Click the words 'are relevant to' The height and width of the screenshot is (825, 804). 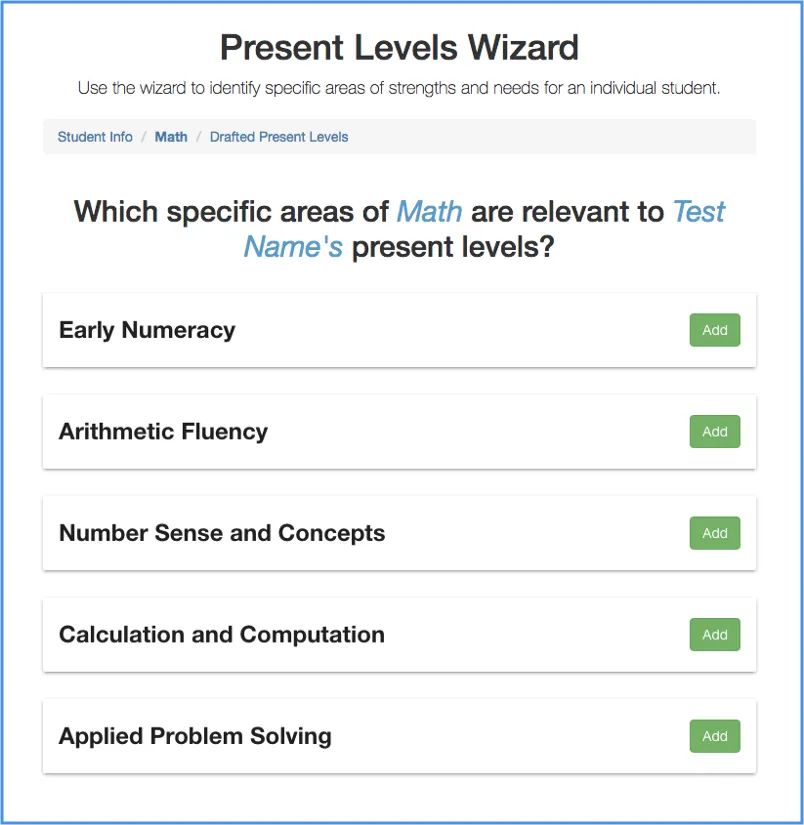[x=567, y=212]
